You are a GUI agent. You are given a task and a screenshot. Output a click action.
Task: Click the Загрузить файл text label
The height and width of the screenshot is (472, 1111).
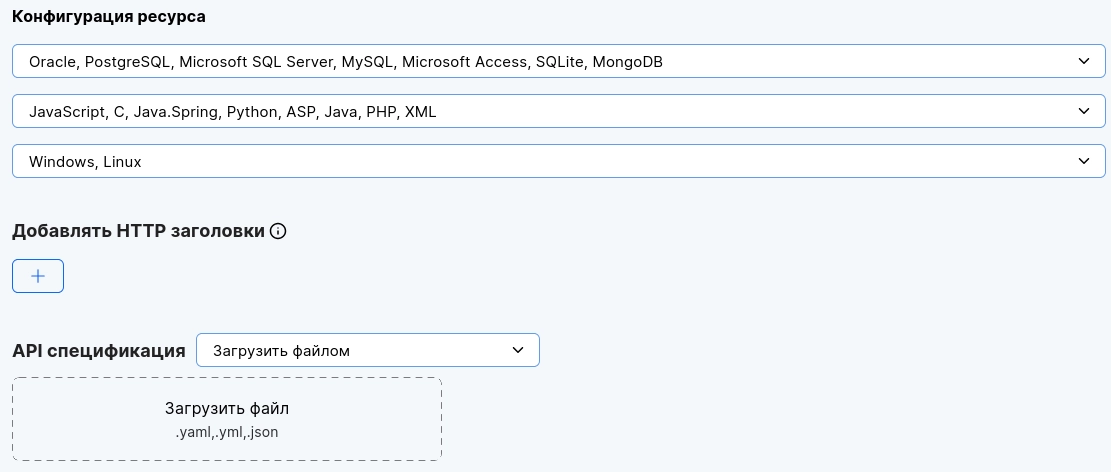click(x=227, y=409)
